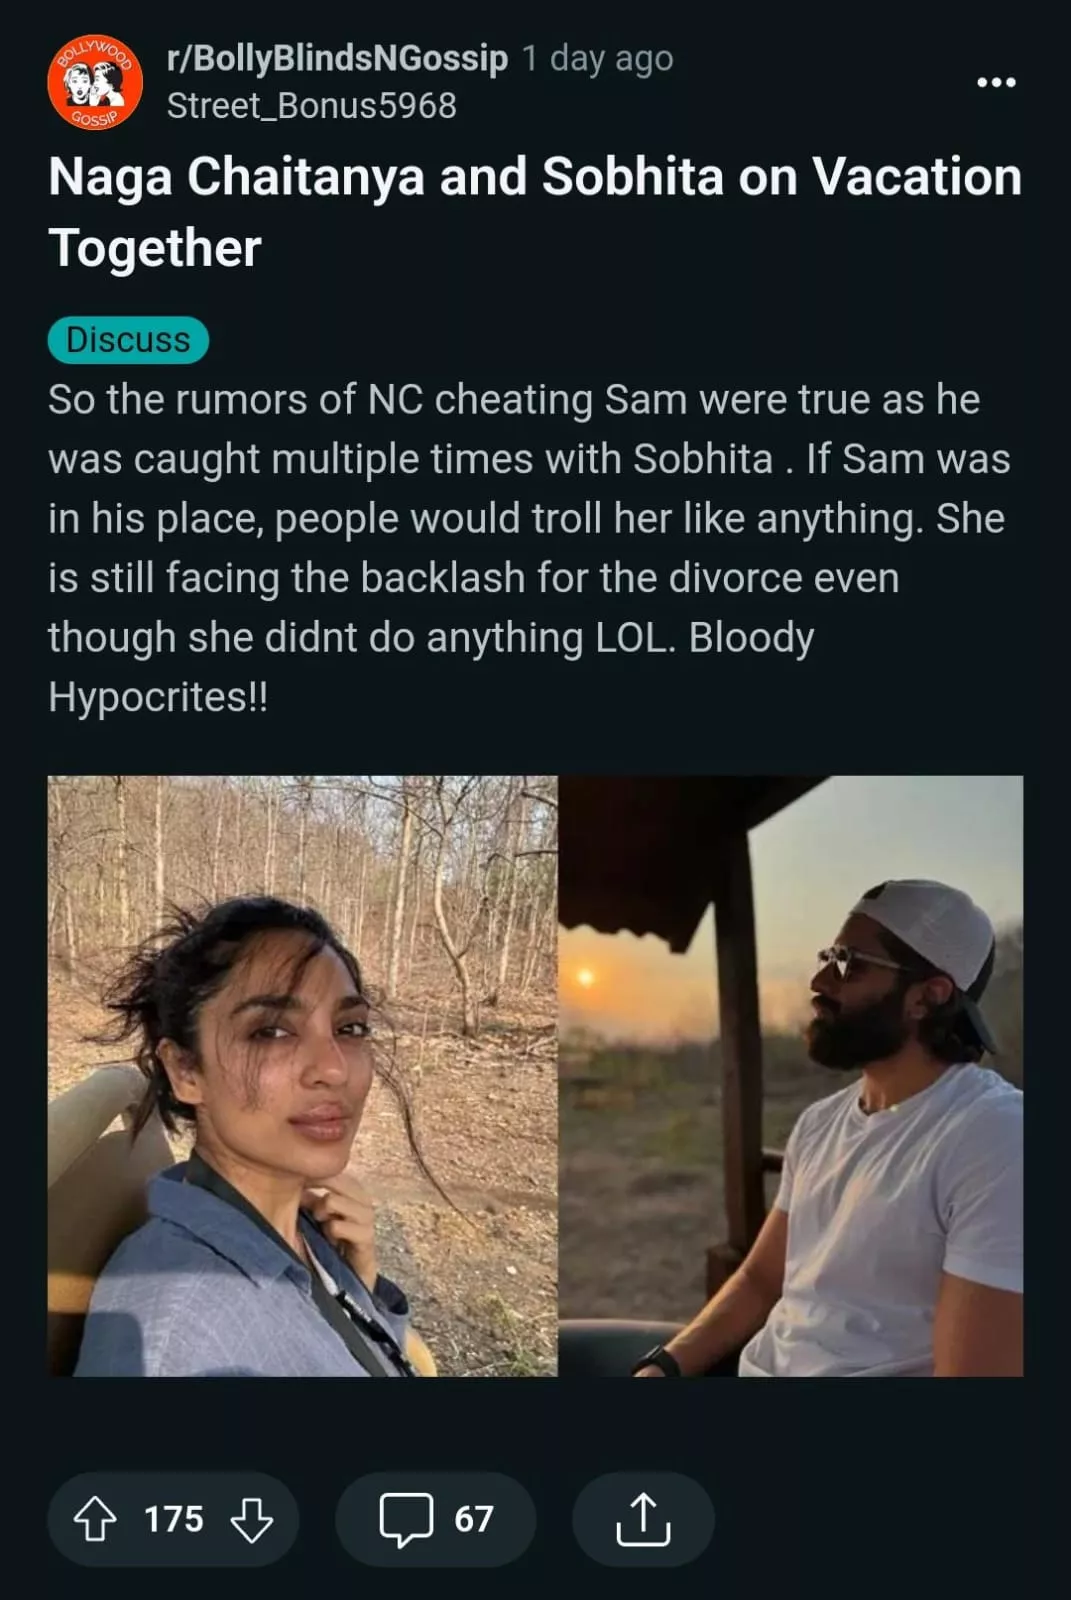This screenshot has height=1600, width=1071.
Task: Open the left selfie photo in the forest
Action: tap(302, 1075)
